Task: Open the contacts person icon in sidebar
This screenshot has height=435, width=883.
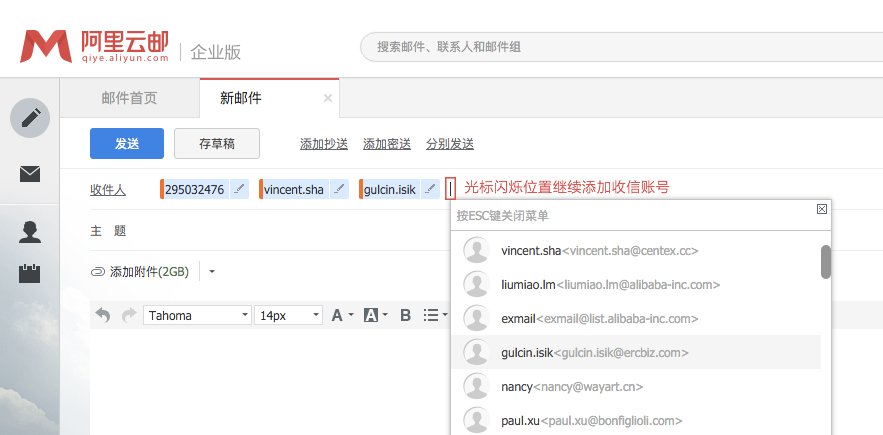Action: (30, 232)
